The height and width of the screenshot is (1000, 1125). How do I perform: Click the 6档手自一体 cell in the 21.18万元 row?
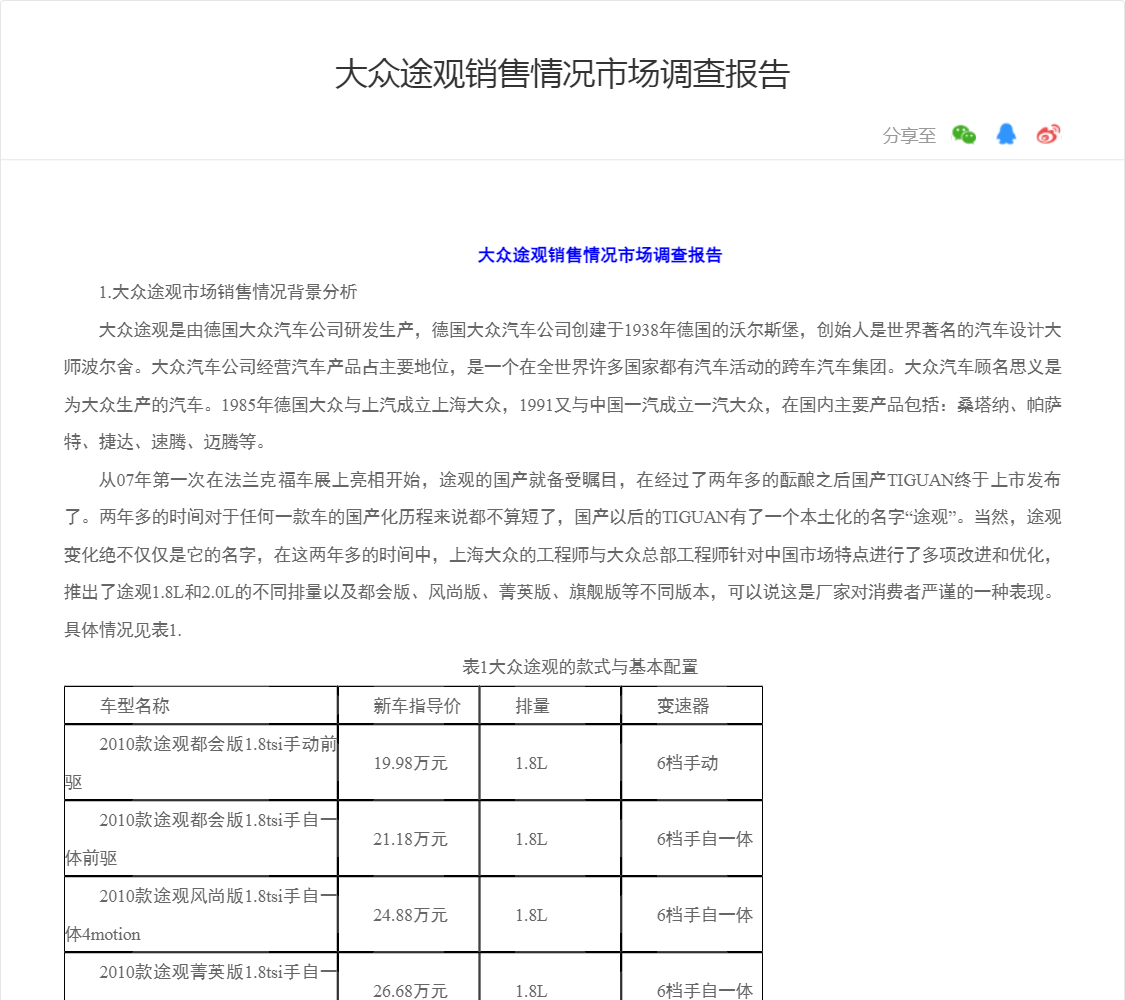coord(692,839)
